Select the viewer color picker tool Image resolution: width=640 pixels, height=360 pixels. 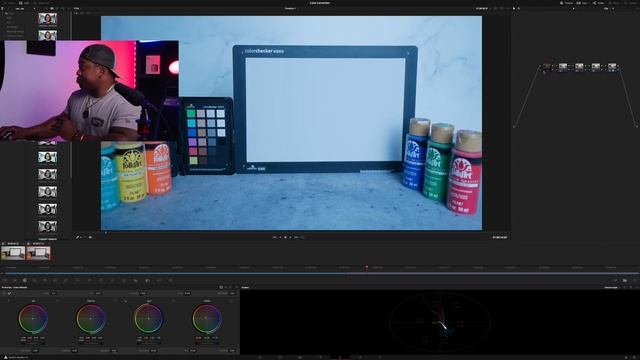click(x=78, y=237)
